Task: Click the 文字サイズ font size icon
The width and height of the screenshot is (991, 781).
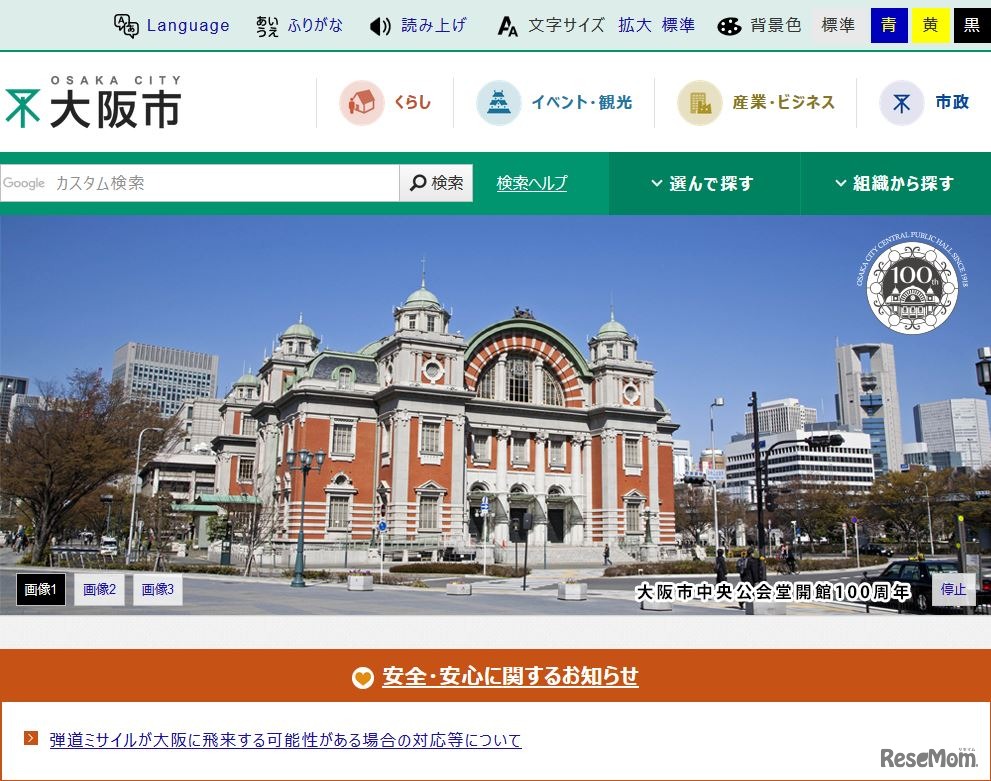Action: point(508,26)
